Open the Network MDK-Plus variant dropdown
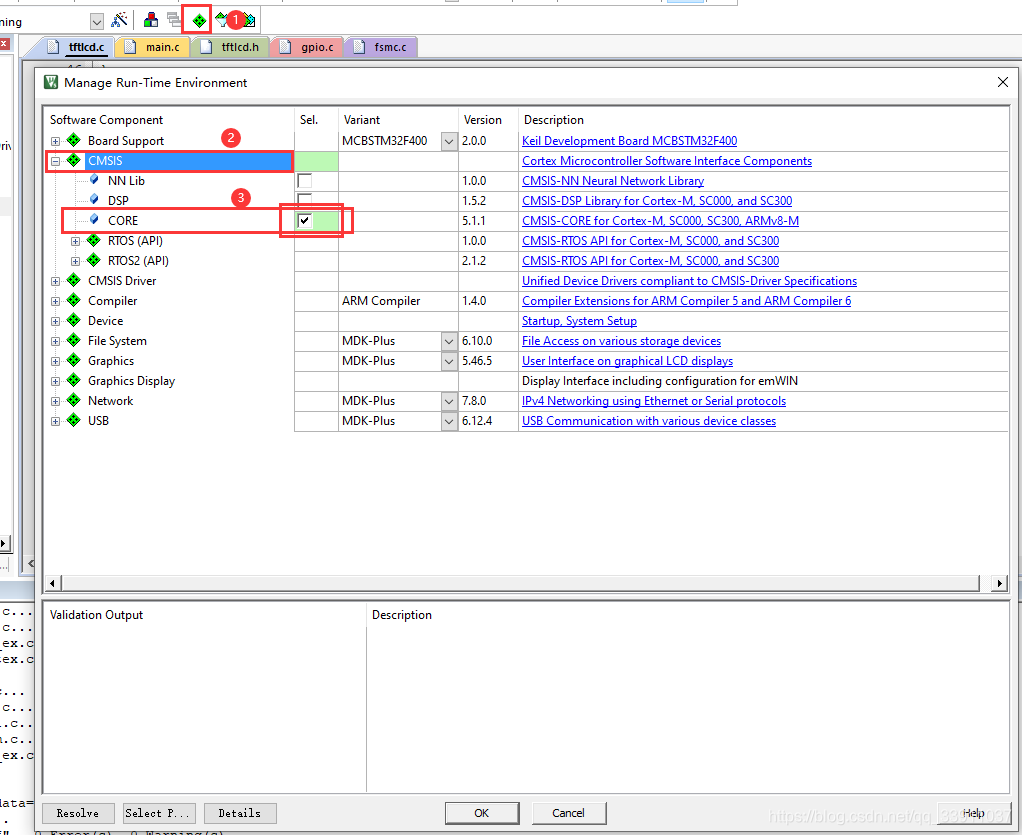This screenshot has height=835, width=1022. [449, 401]
